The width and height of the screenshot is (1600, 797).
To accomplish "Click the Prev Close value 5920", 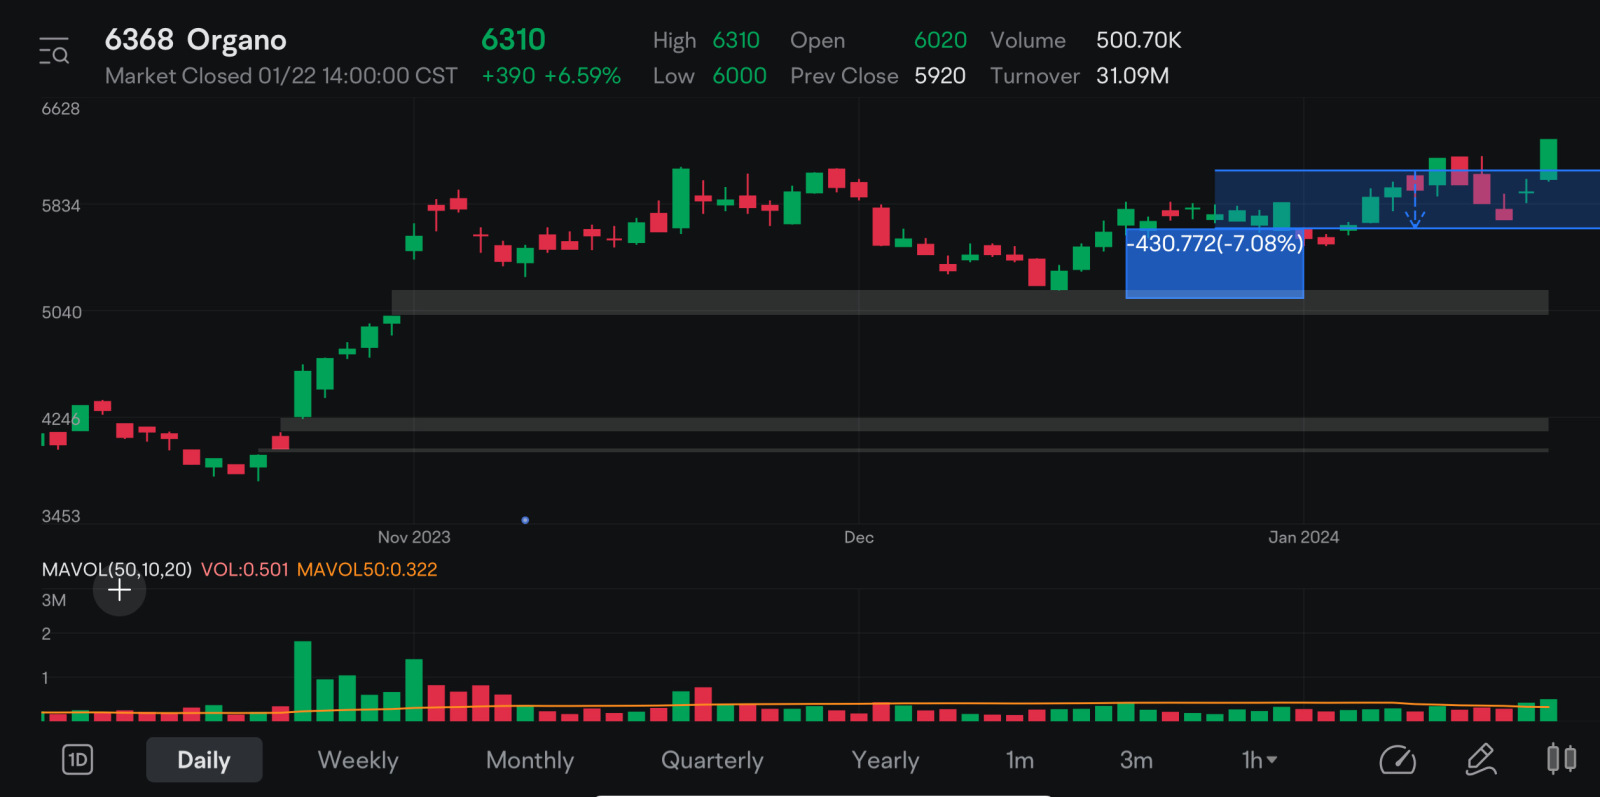I will coord(940,76).
